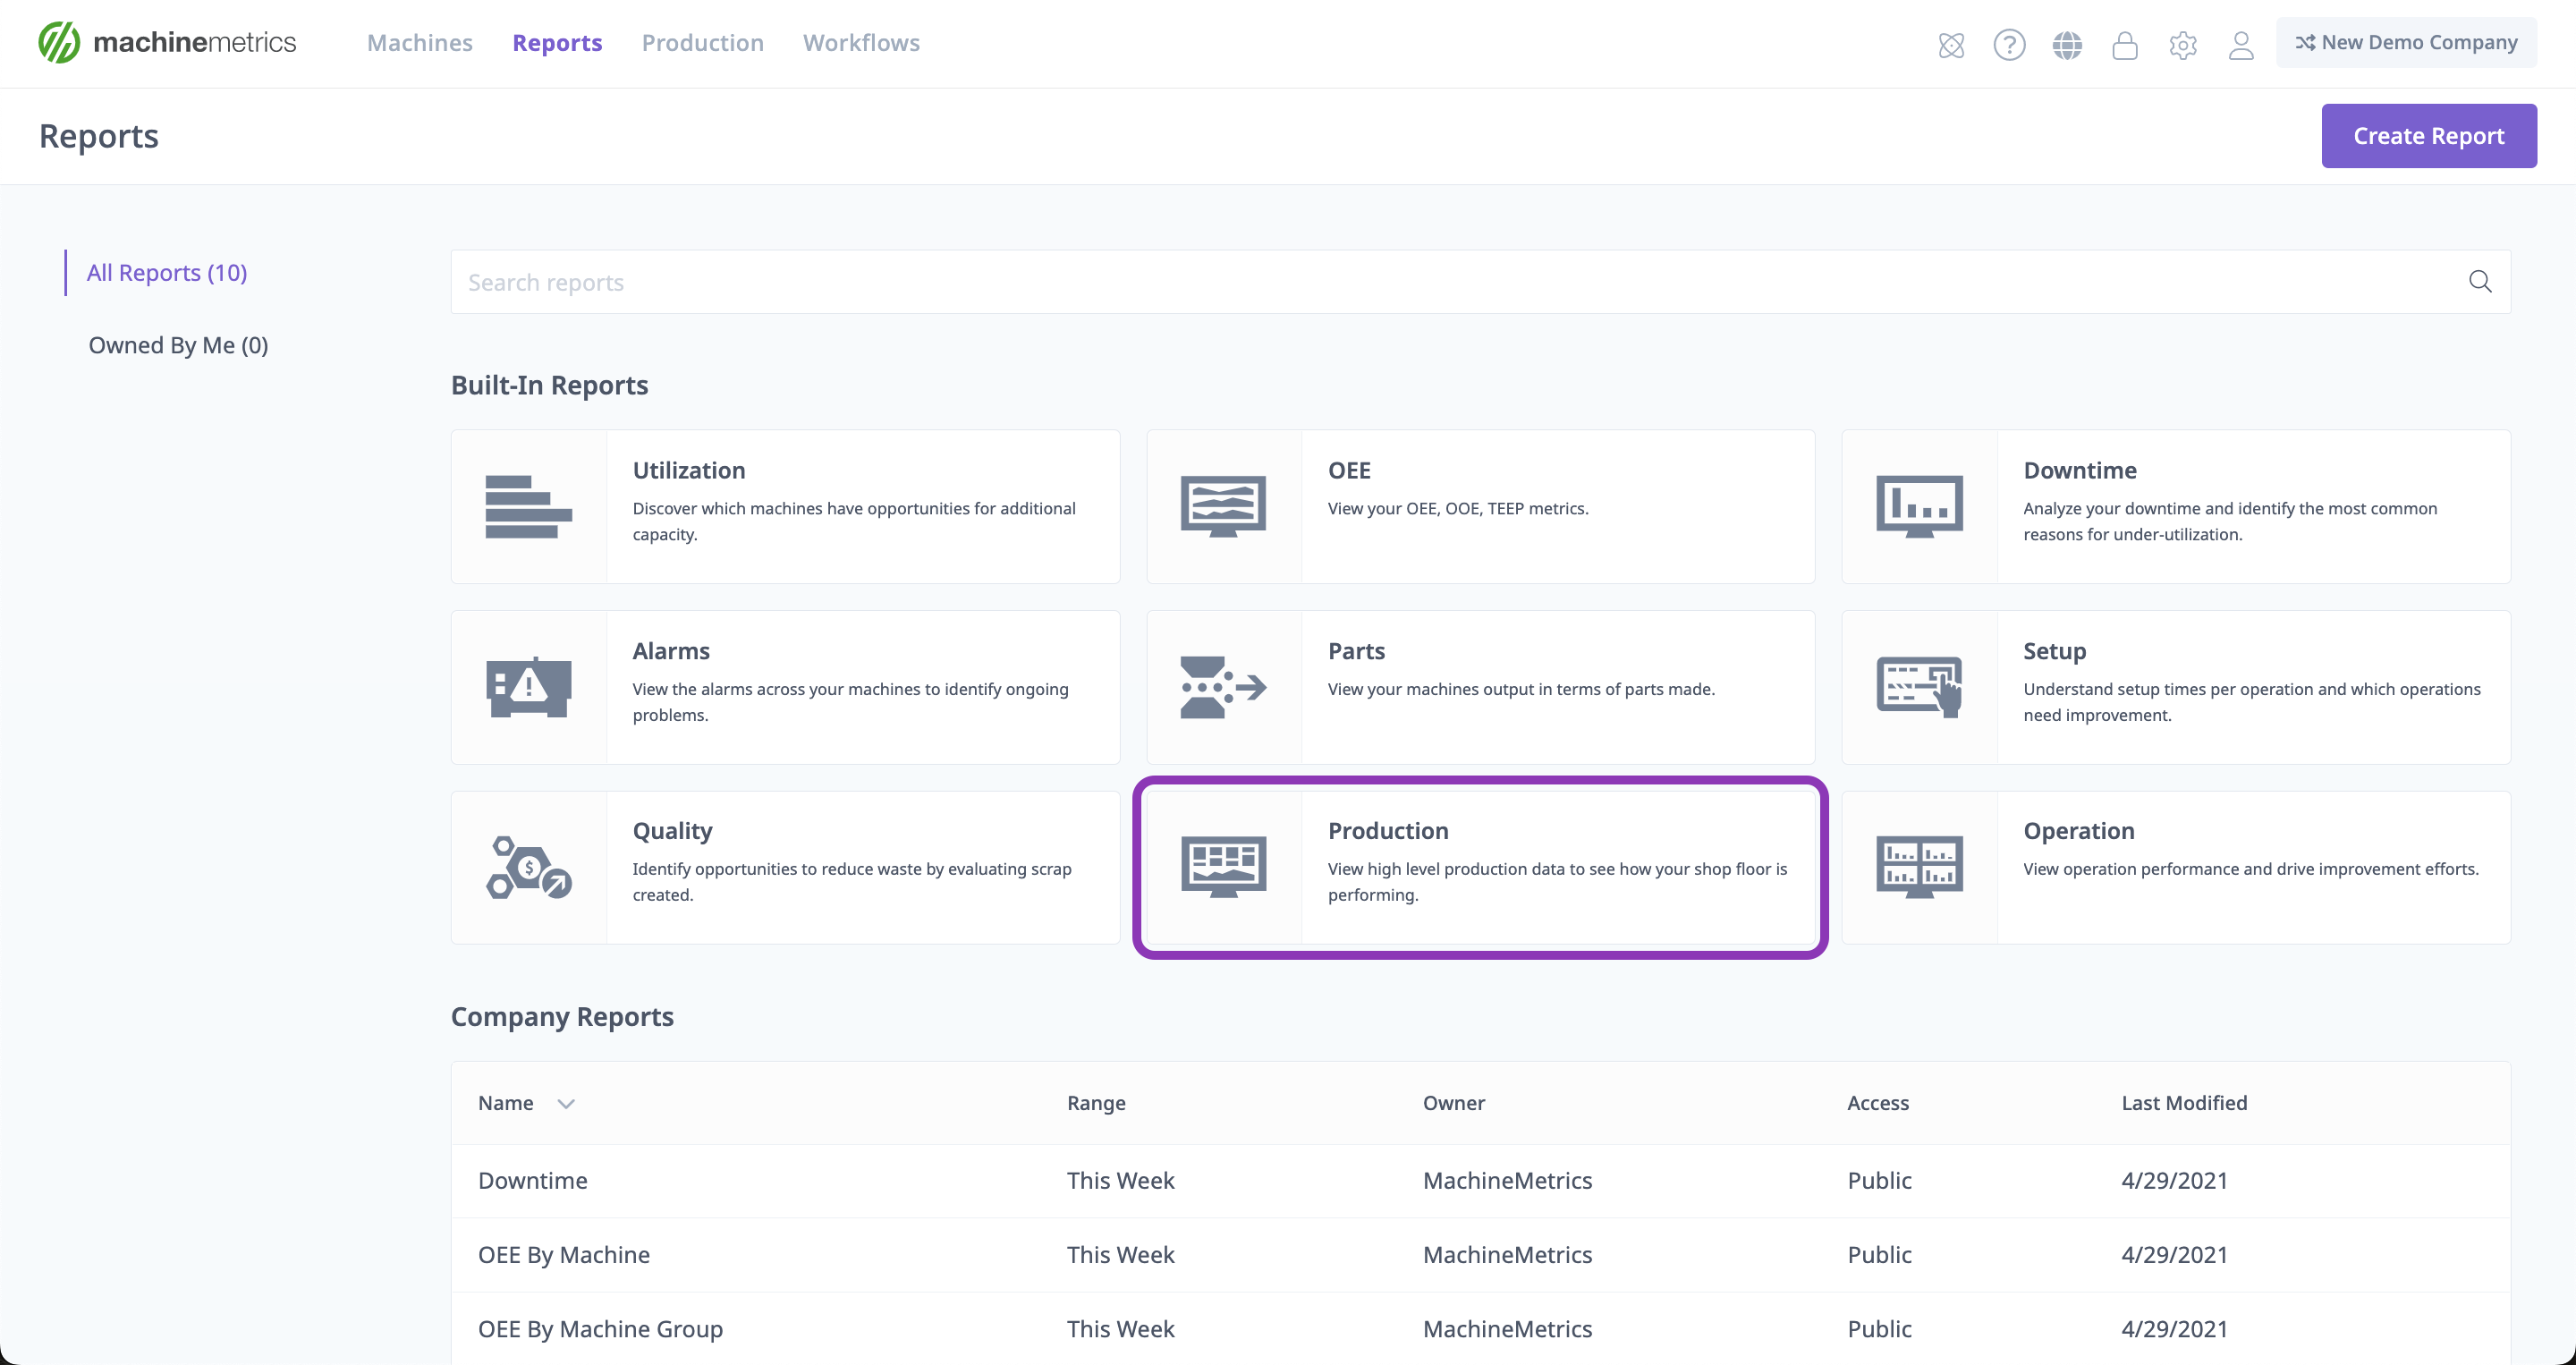Select the Reports nav tab

click(x=557, y=43)
